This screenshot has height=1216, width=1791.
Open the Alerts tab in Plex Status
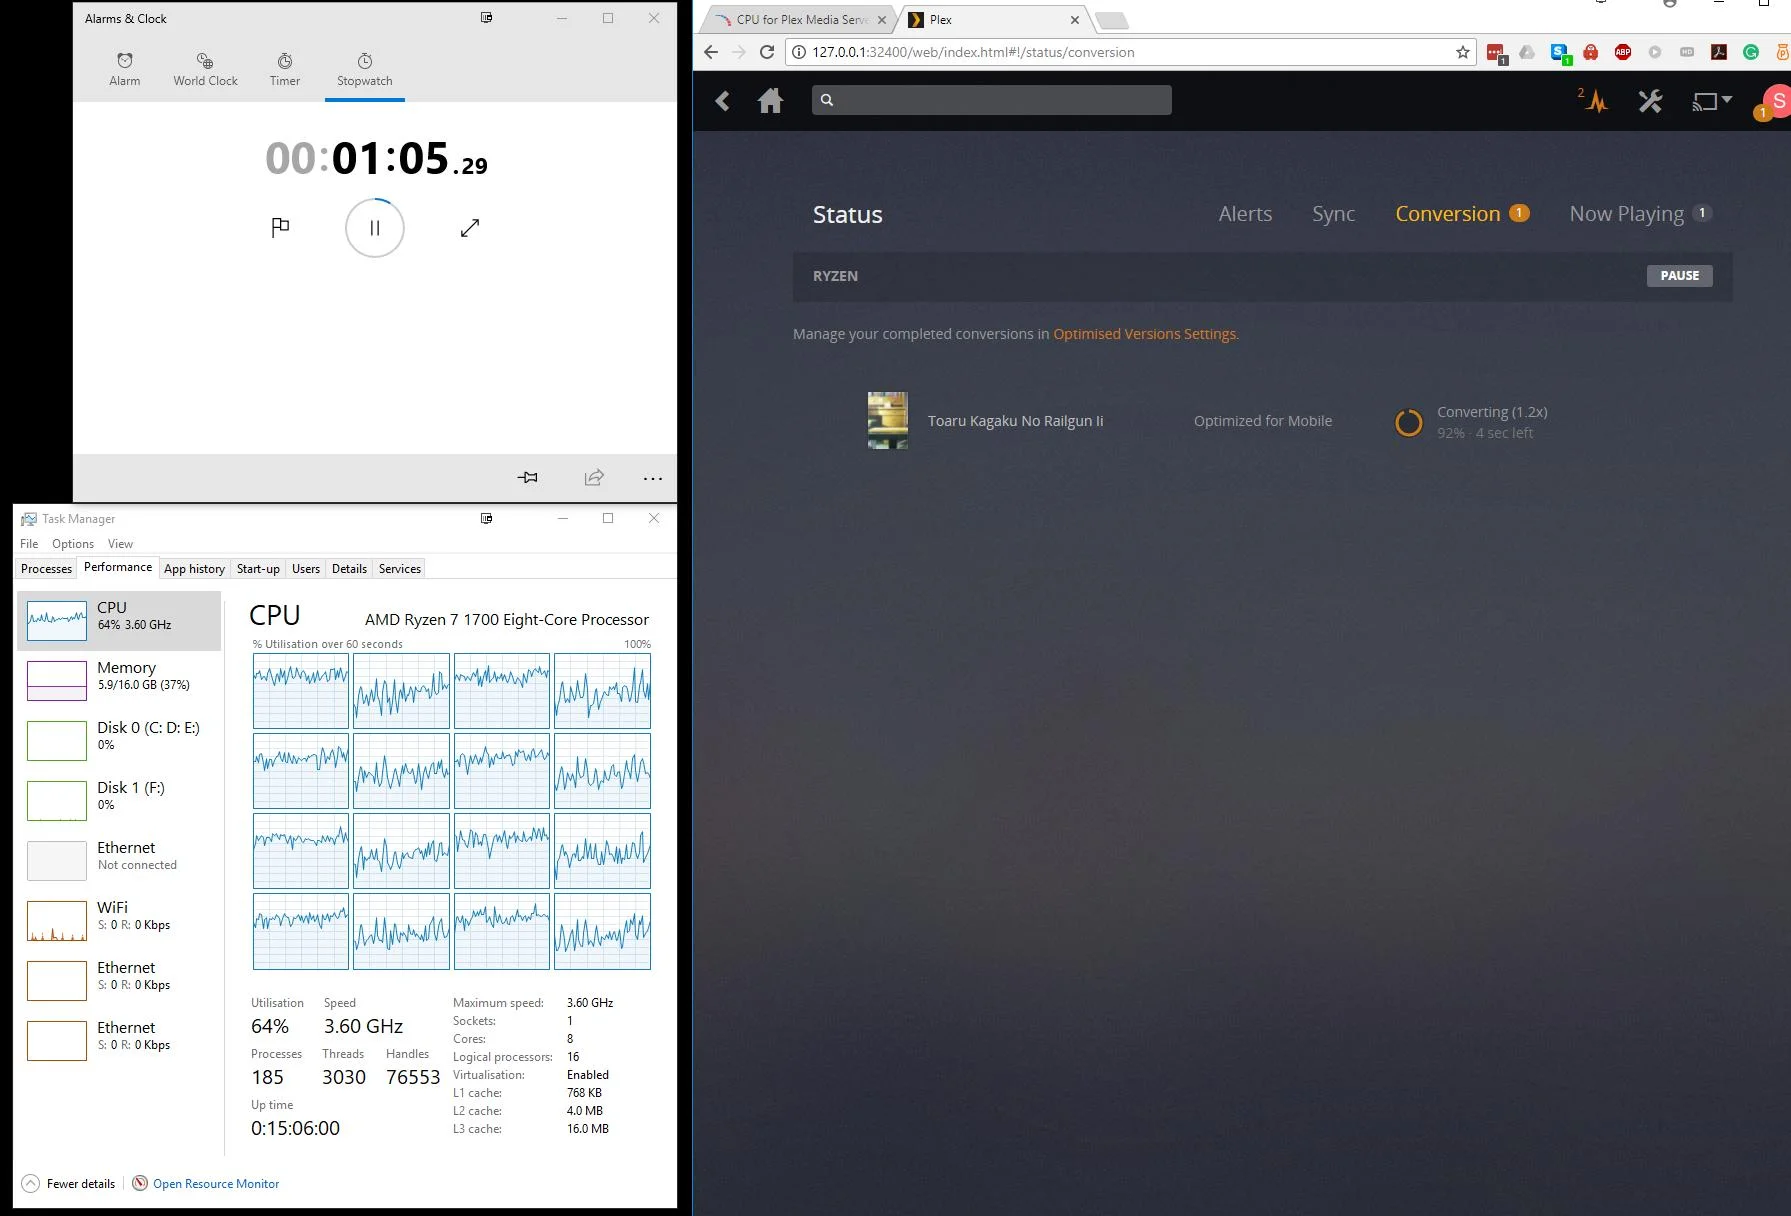click(x=1245, y=214)
